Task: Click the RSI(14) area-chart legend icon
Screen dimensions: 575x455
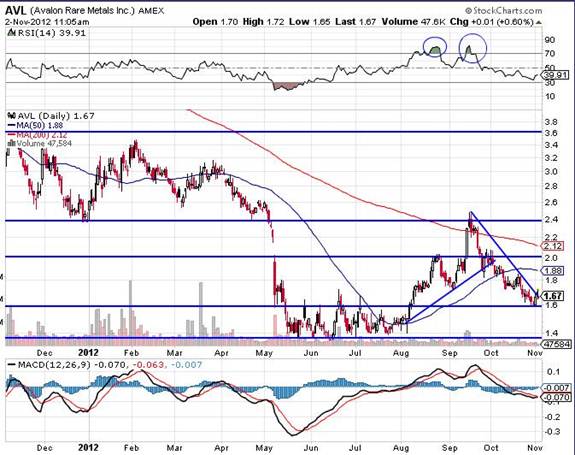Action: pyautogui.click(x=12, y=33)
